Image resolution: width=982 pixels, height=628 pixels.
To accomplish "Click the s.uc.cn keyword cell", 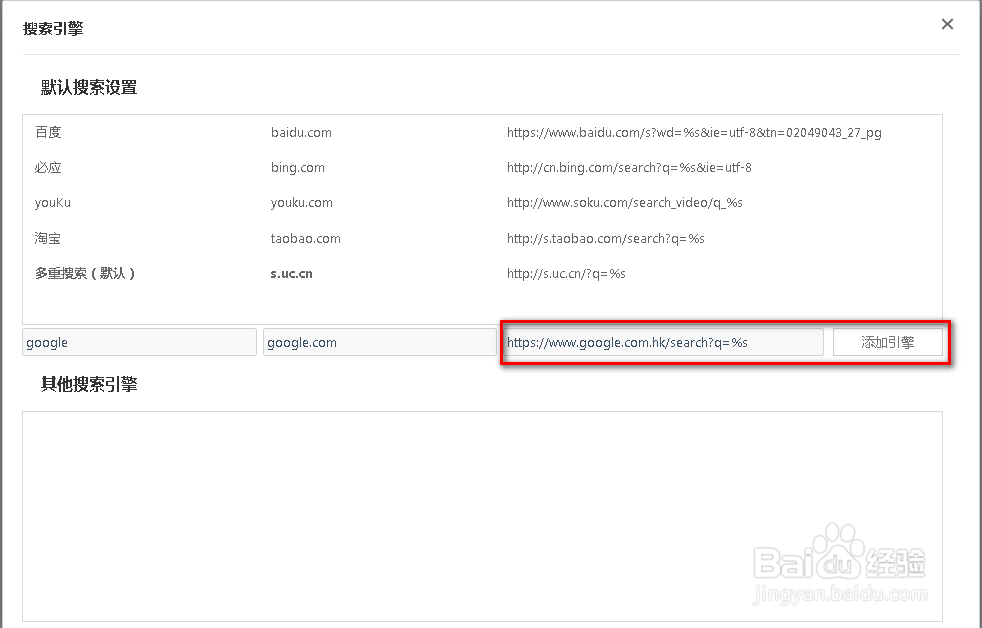I will (291, 274).
